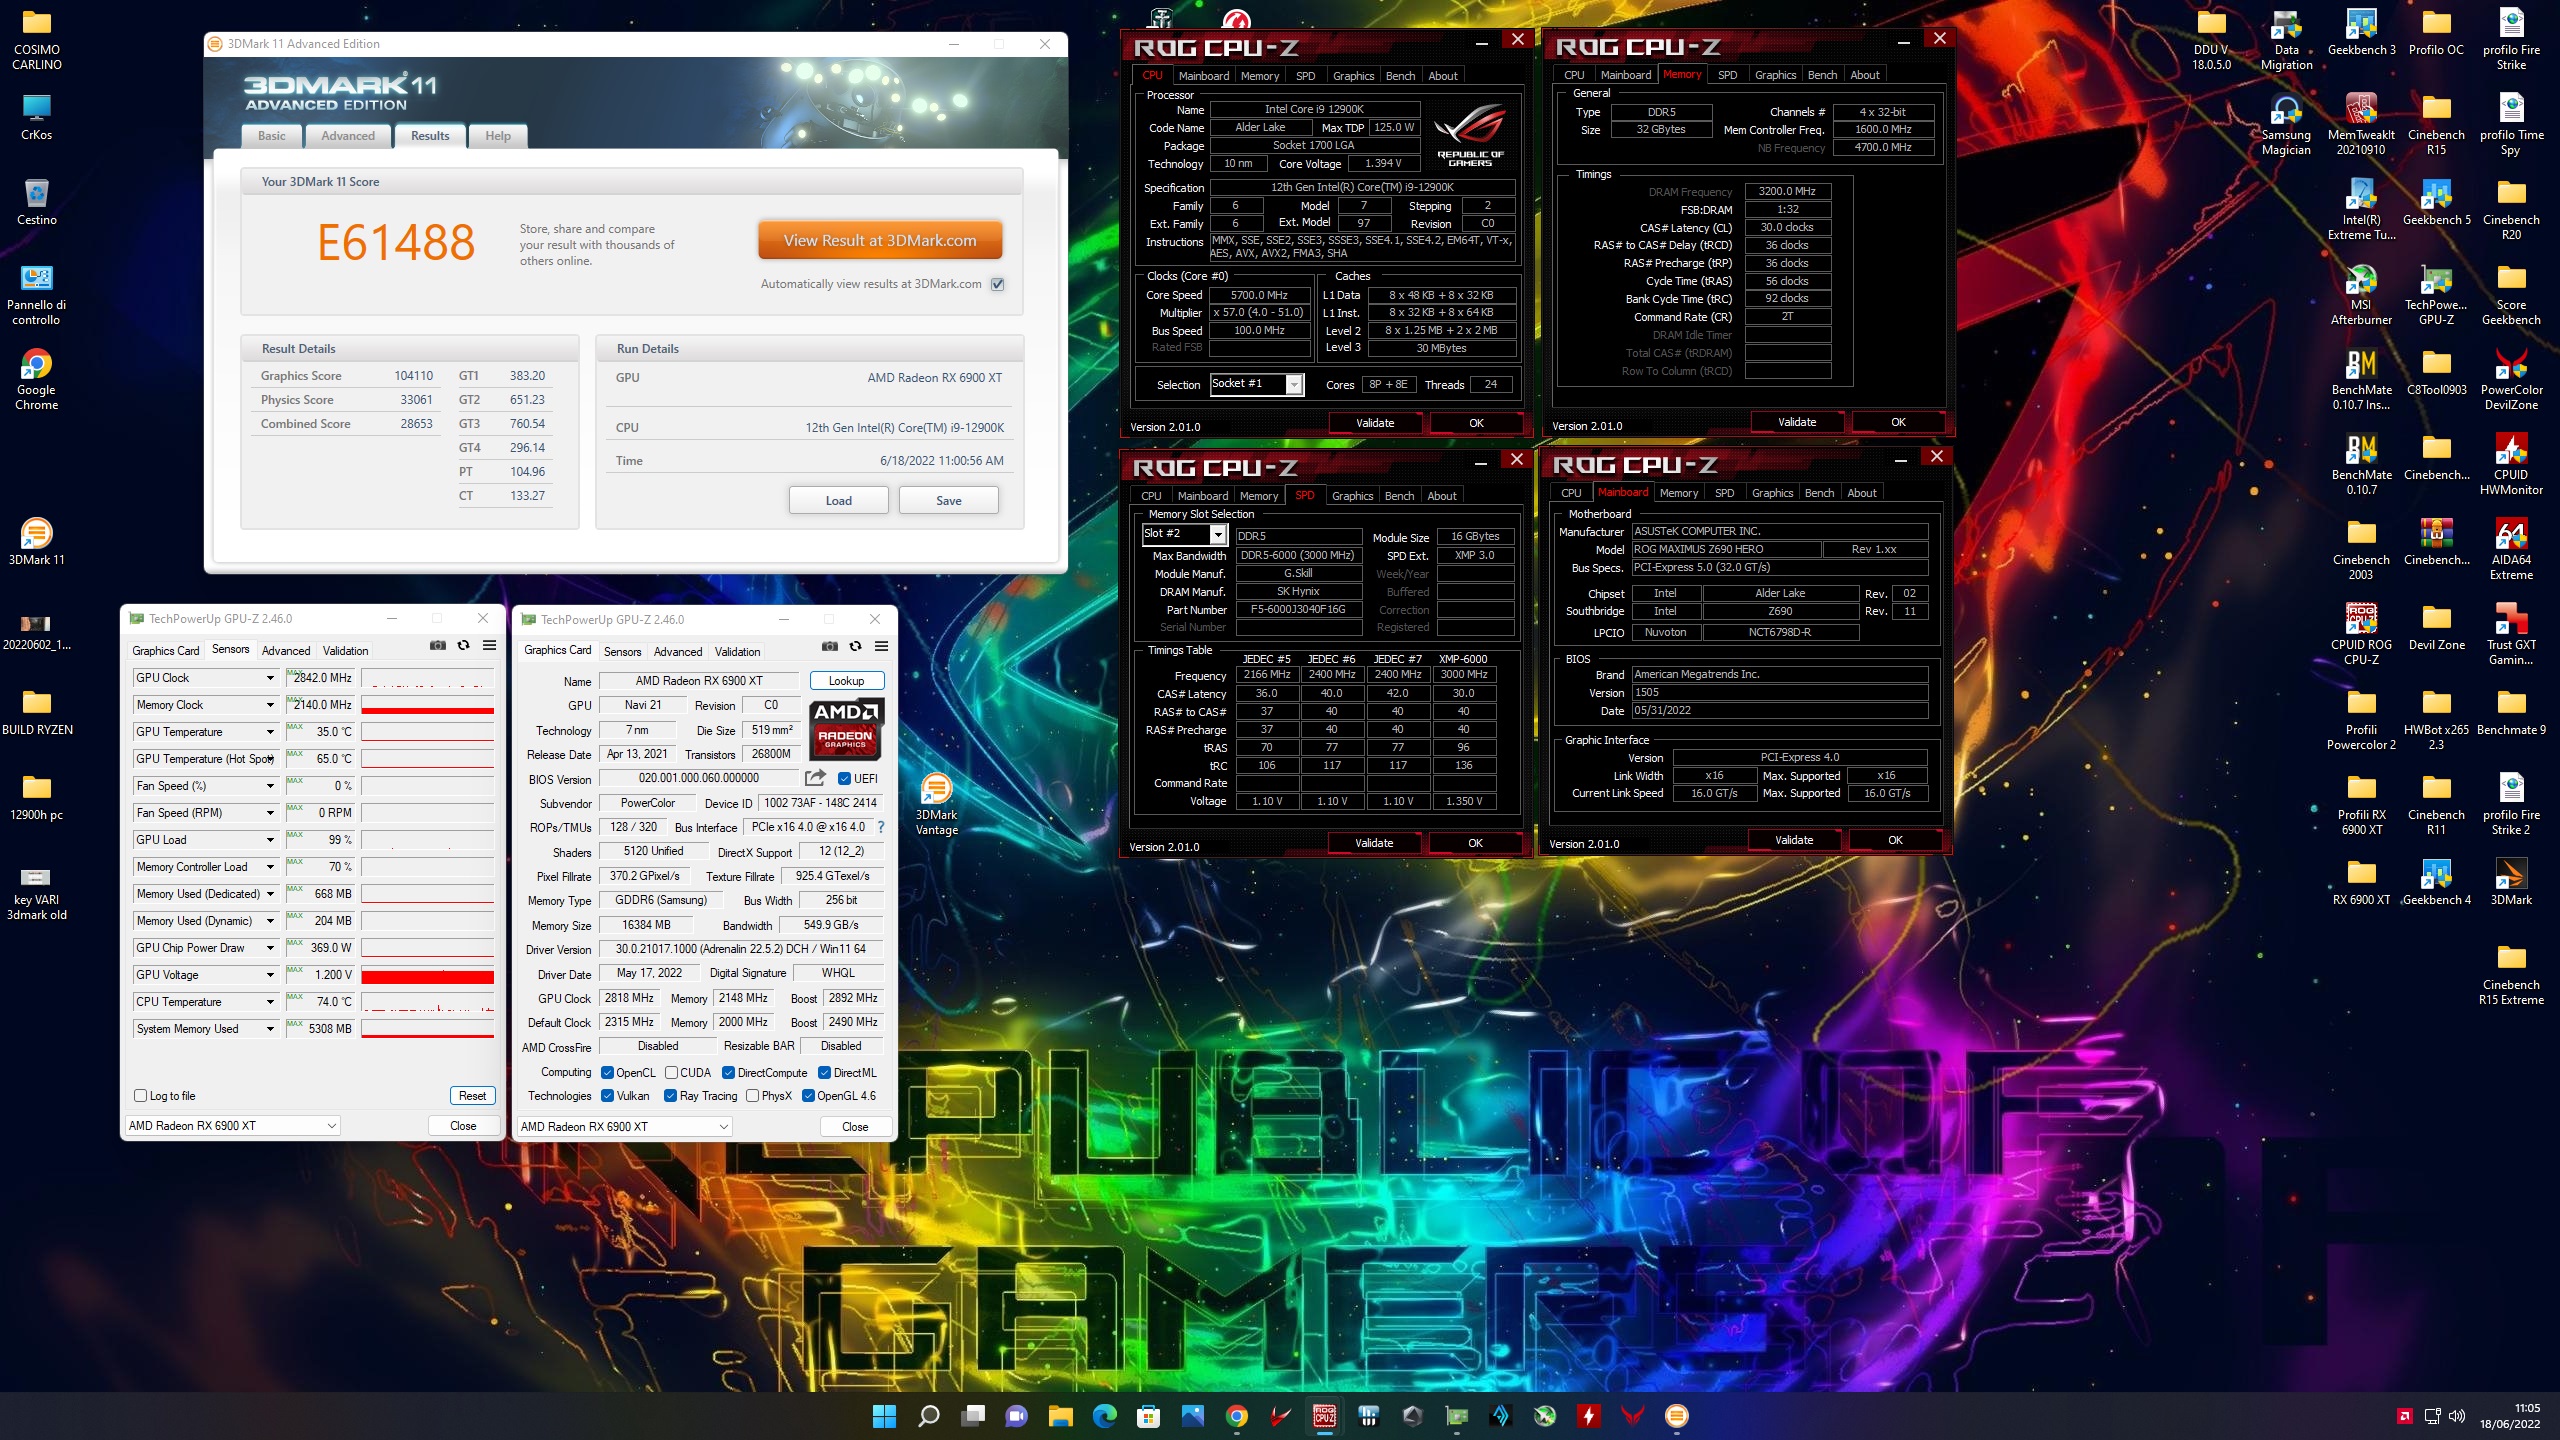Viewport: 2560px width, 1440px height.
Task: Click AMD Radeon Graphics logo in GPU-Z
Action: tap(846, 728)
